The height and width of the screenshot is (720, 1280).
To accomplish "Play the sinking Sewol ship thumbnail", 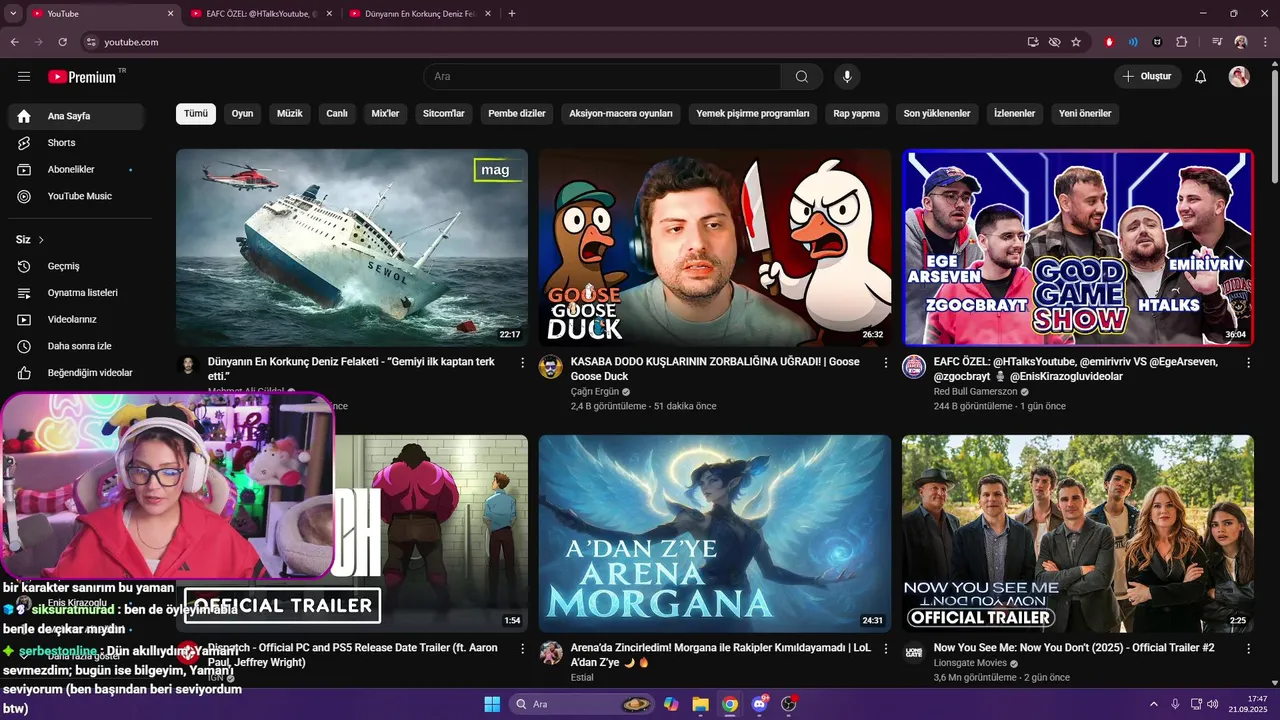I will click(x=352, y=248).
